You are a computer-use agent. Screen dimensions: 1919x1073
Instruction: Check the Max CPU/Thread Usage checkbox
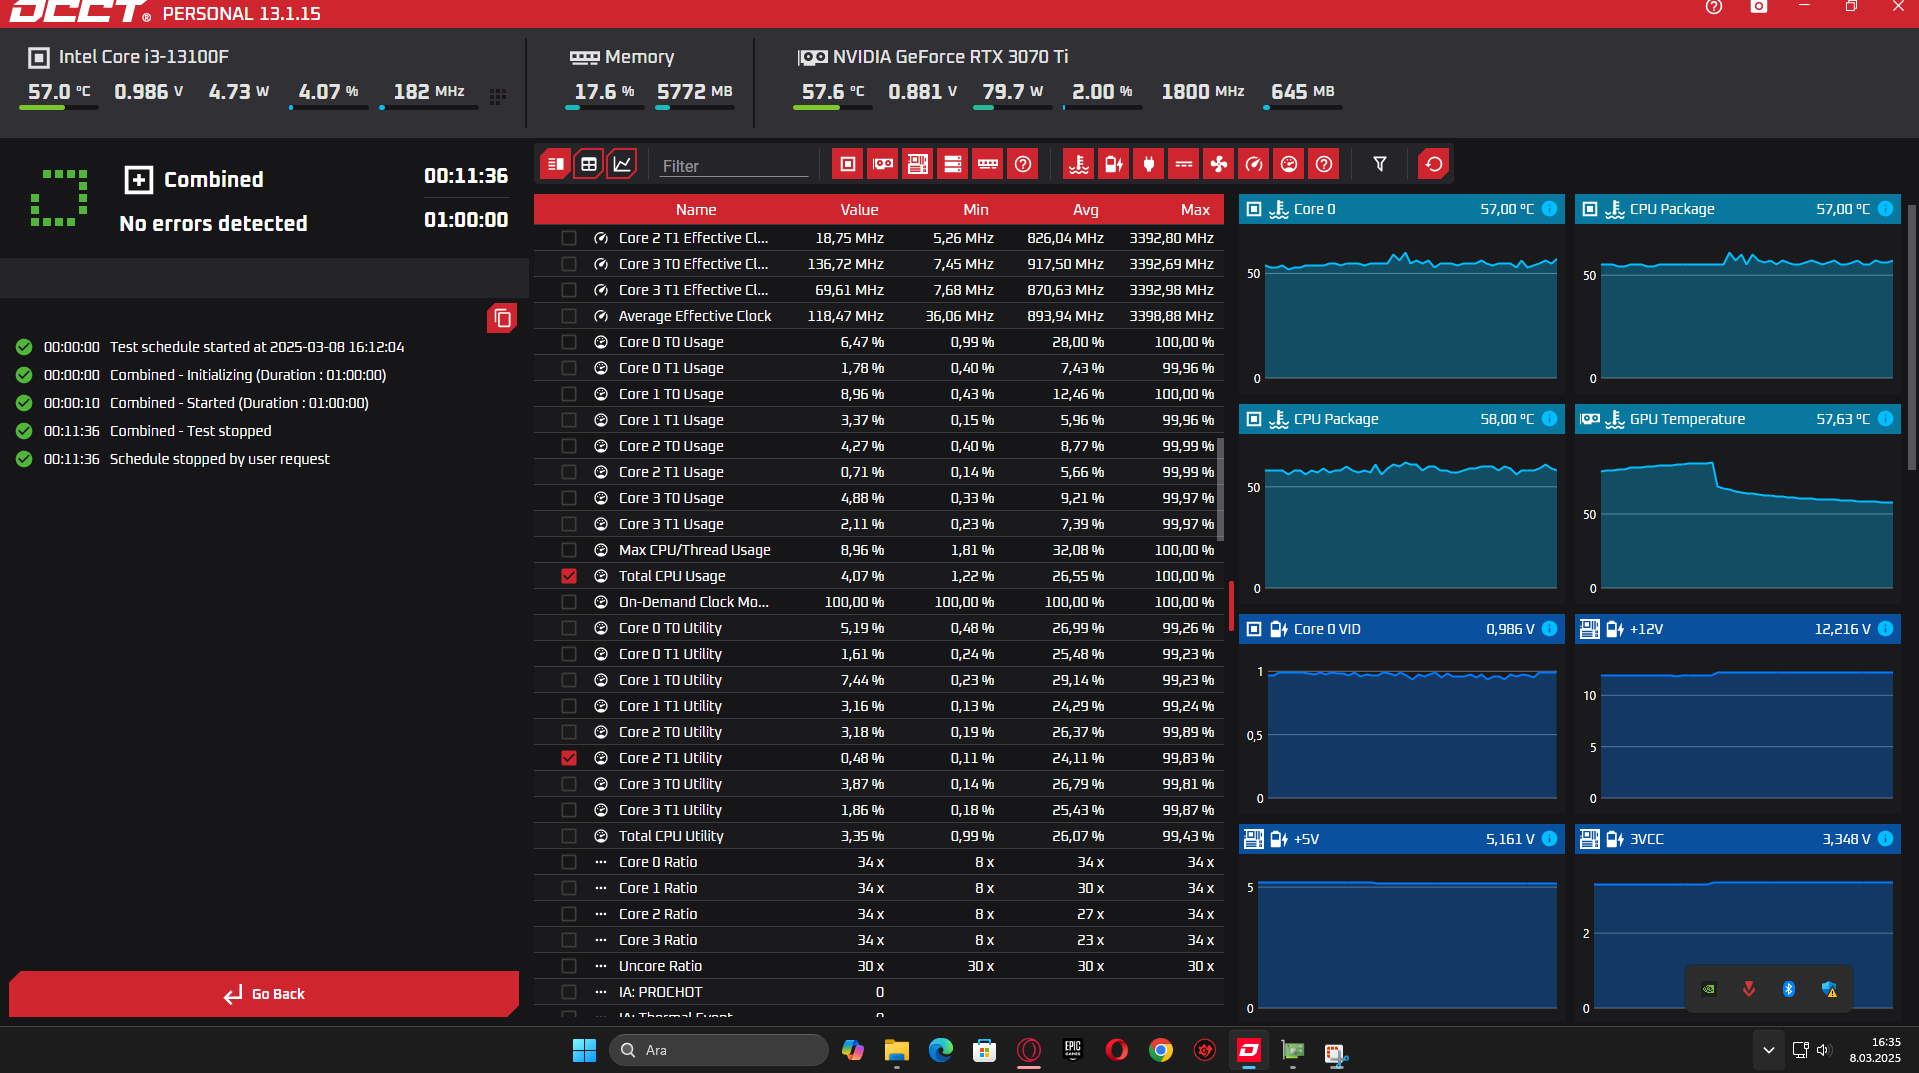point(569,550)
